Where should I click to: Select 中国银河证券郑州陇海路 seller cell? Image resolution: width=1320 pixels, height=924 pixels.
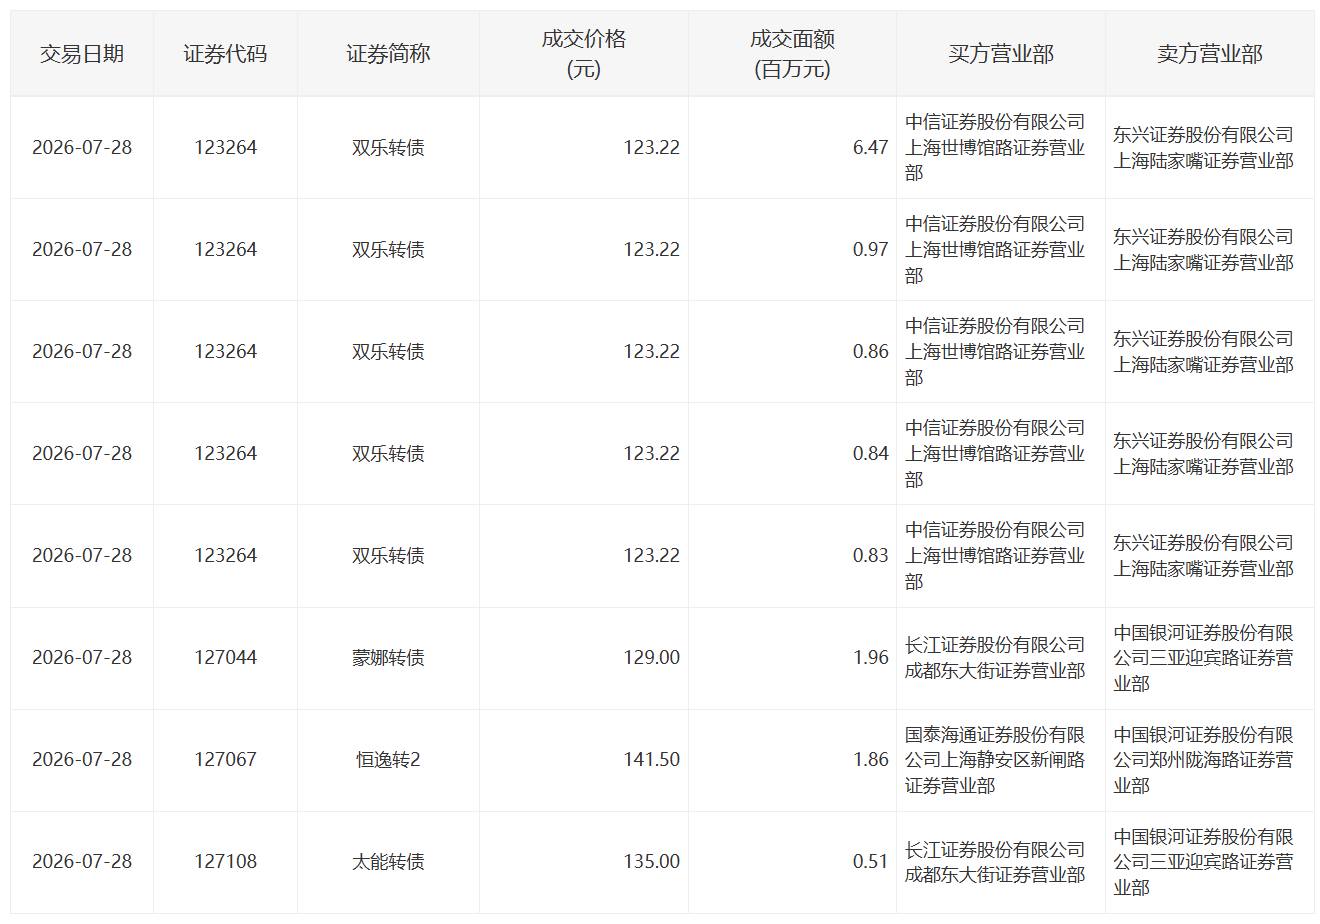(1210, 760)
